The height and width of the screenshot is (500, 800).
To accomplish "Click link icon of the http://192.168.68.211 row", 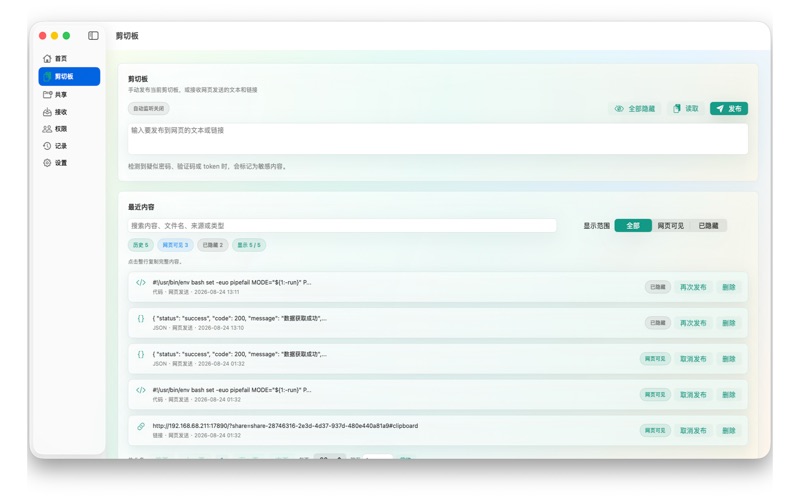I will pos(141,426).
